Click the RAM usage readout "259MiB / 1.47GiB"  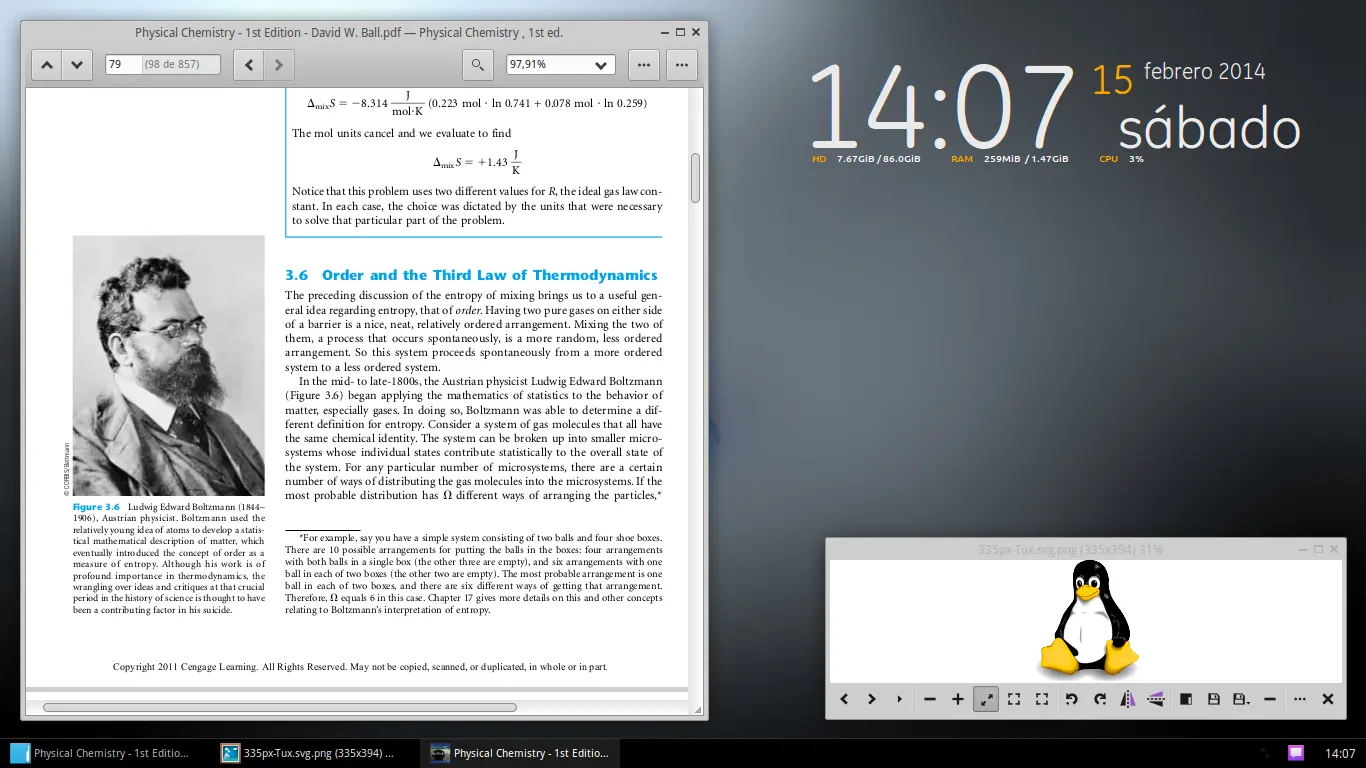(1026, 159)
